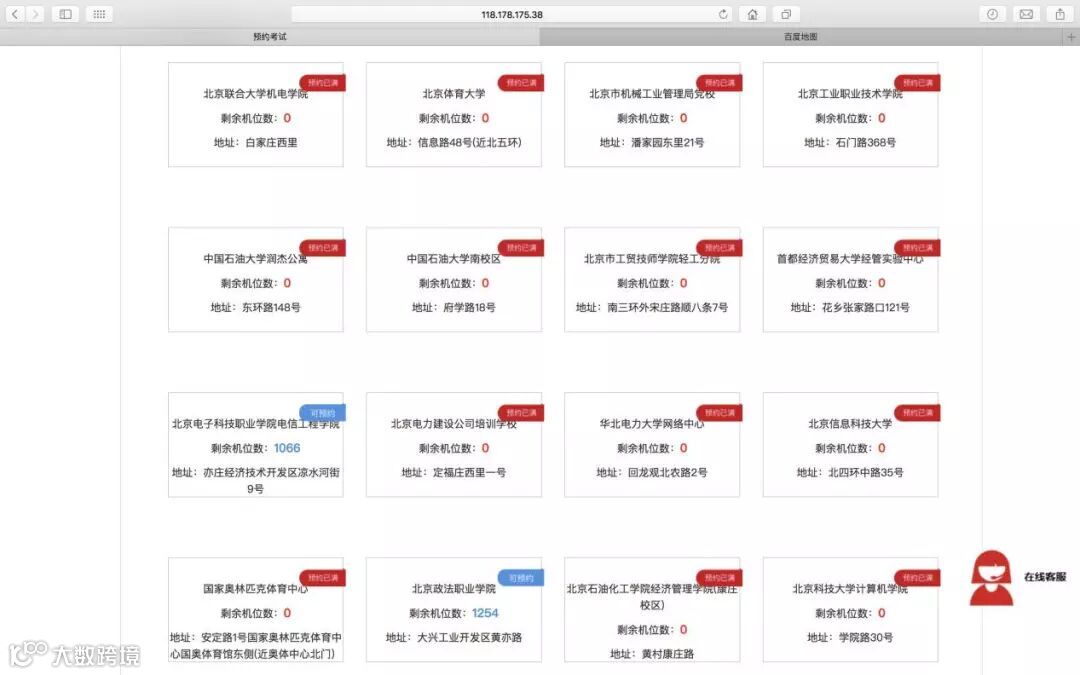Click 预约已满 badge on 国家奥林匹克体育中心

click(x=322, y=578)
